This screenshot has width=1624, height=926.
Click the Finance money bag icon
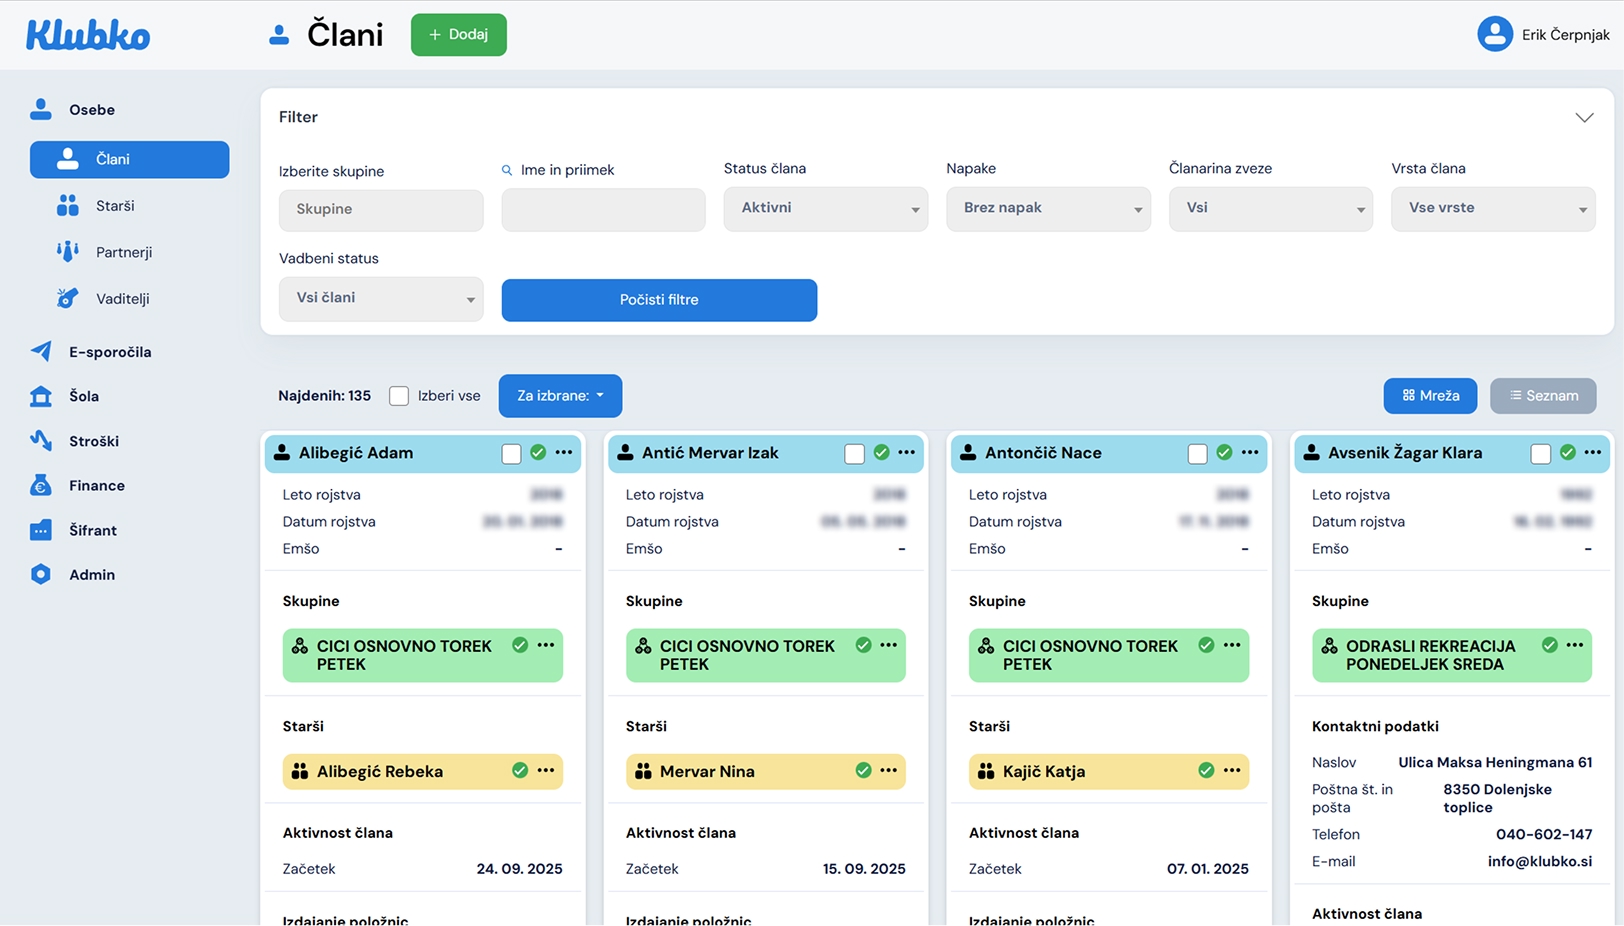41,486
